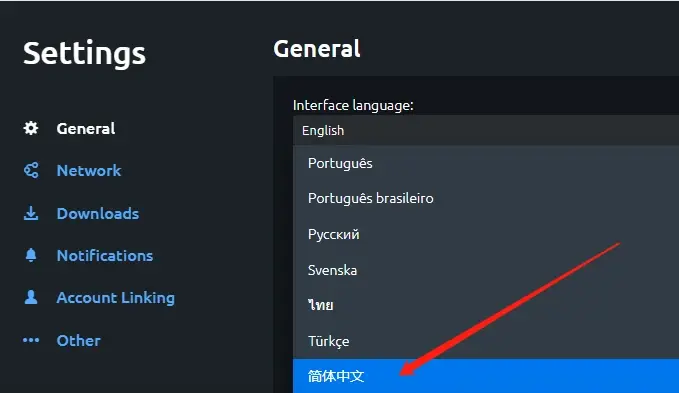Click the Notifications bell icon
The width and height of the screenshot is (679, 393).
[x=31, y=255]
